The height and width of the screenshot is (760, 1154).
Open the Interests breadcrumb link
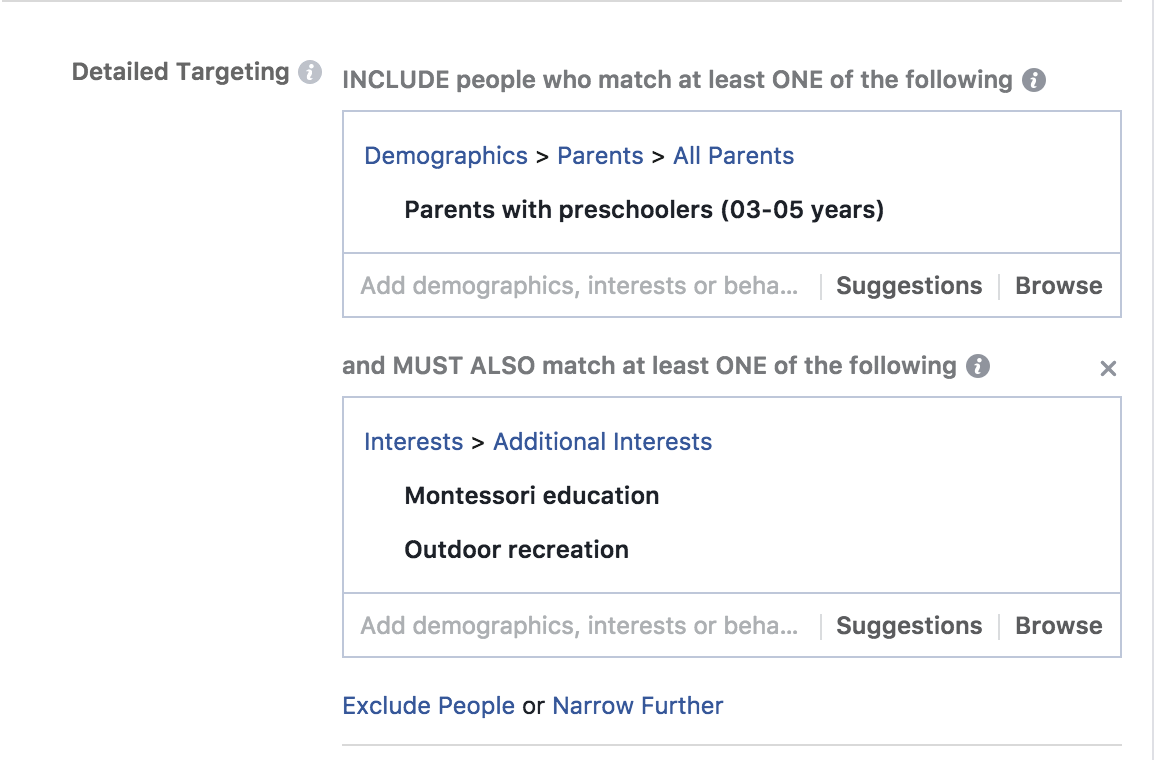click(413, 442)
